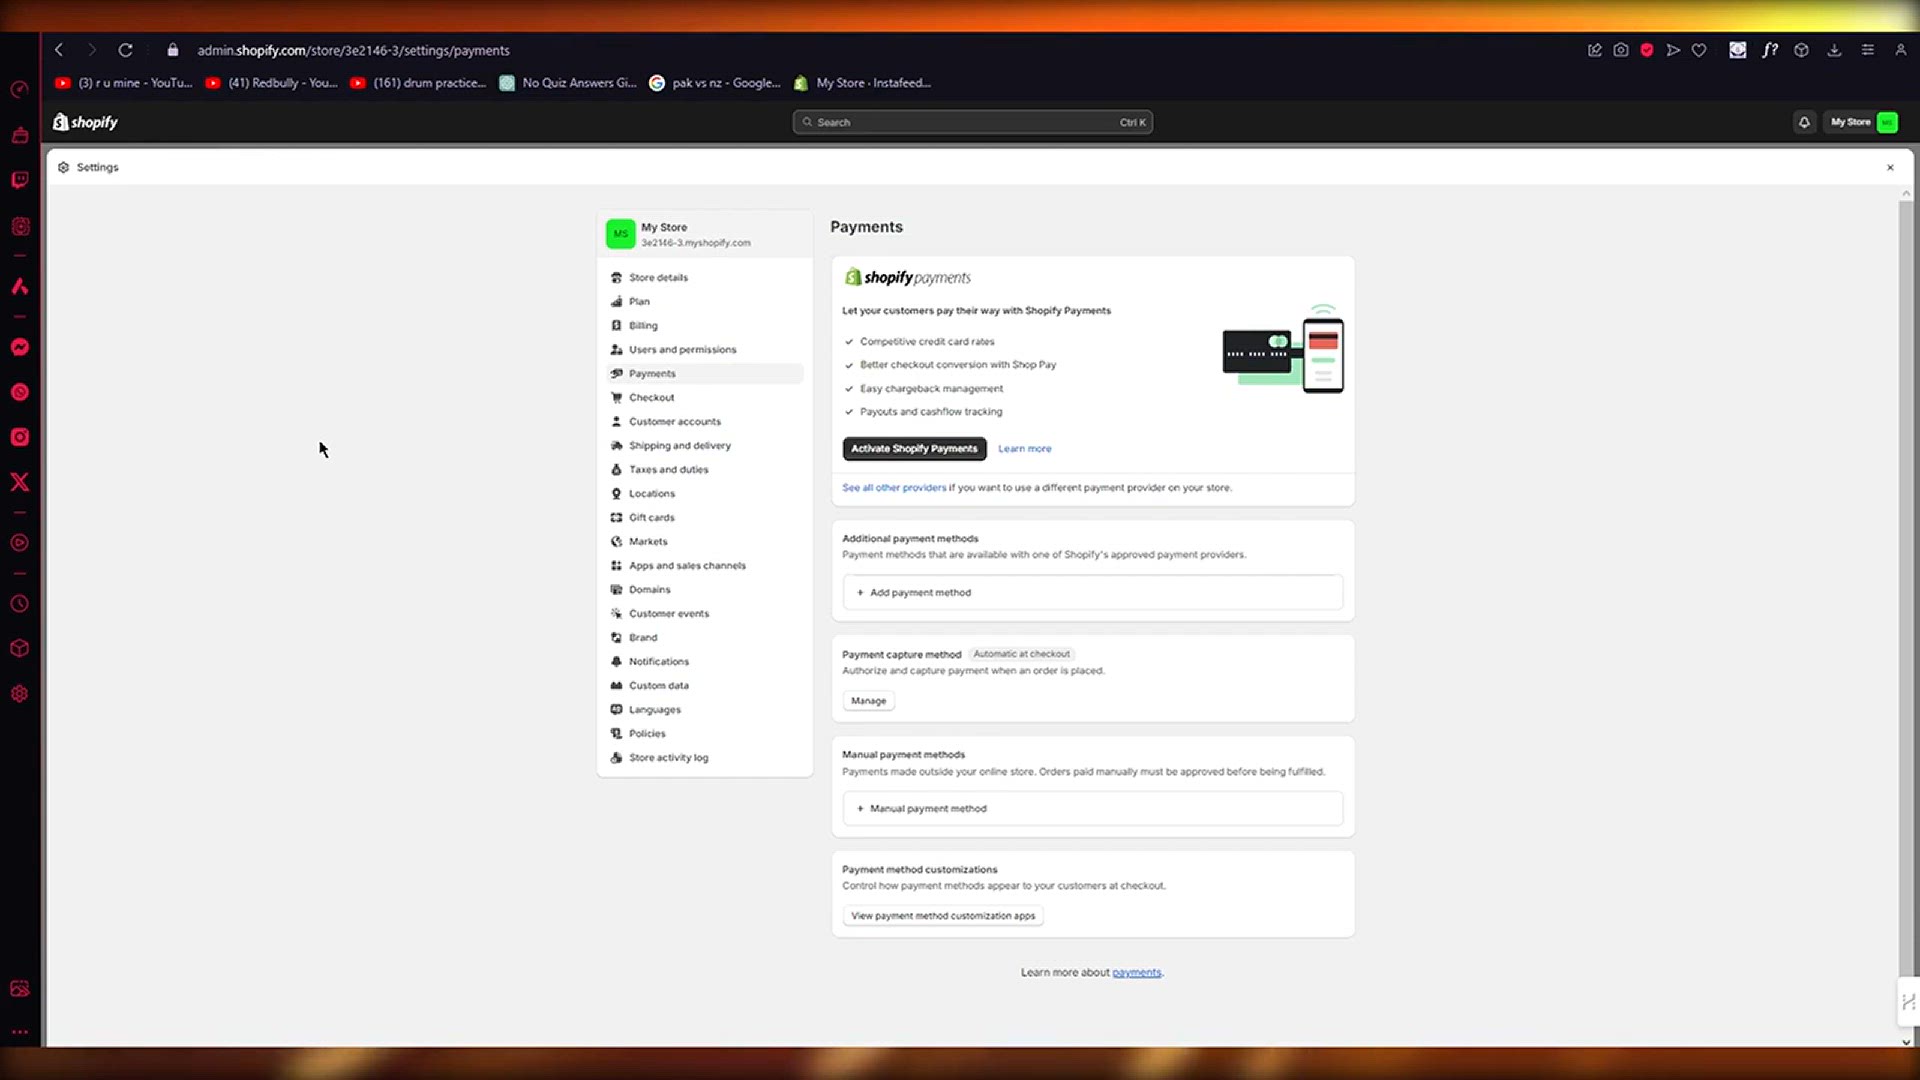Open Customer accounts settings
Viewport: 1920px width, 1080px height.
click(x=705, y=422)
